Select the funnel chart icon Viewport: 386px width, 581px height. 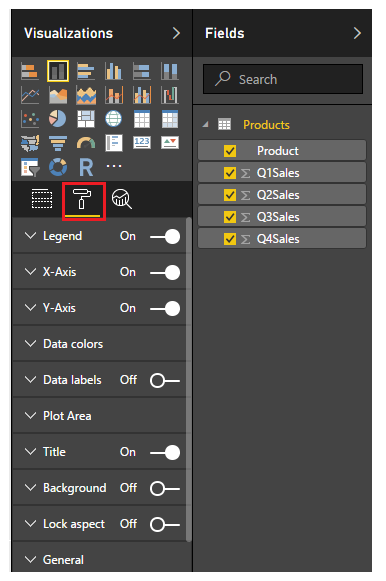pyautogui.click(x=58, y=143)
